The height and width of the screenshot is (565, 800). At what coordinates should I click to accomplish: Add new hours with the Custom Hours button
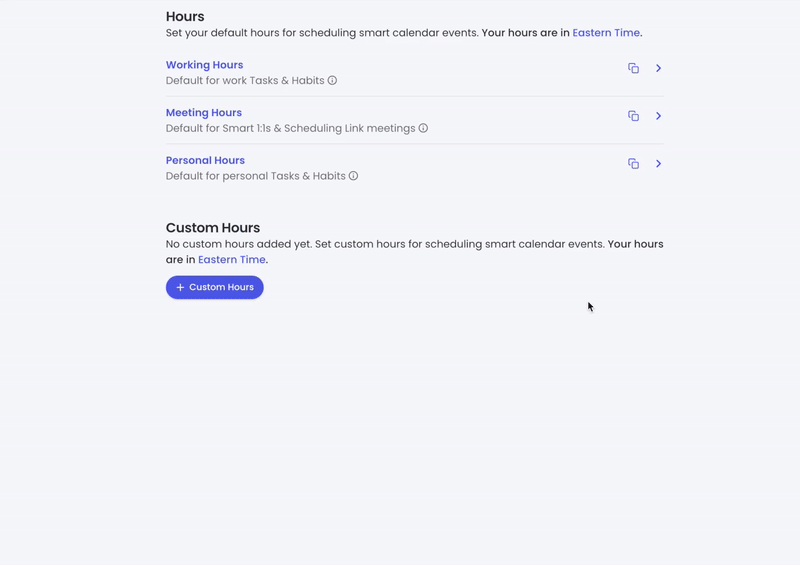click(215, 287)
